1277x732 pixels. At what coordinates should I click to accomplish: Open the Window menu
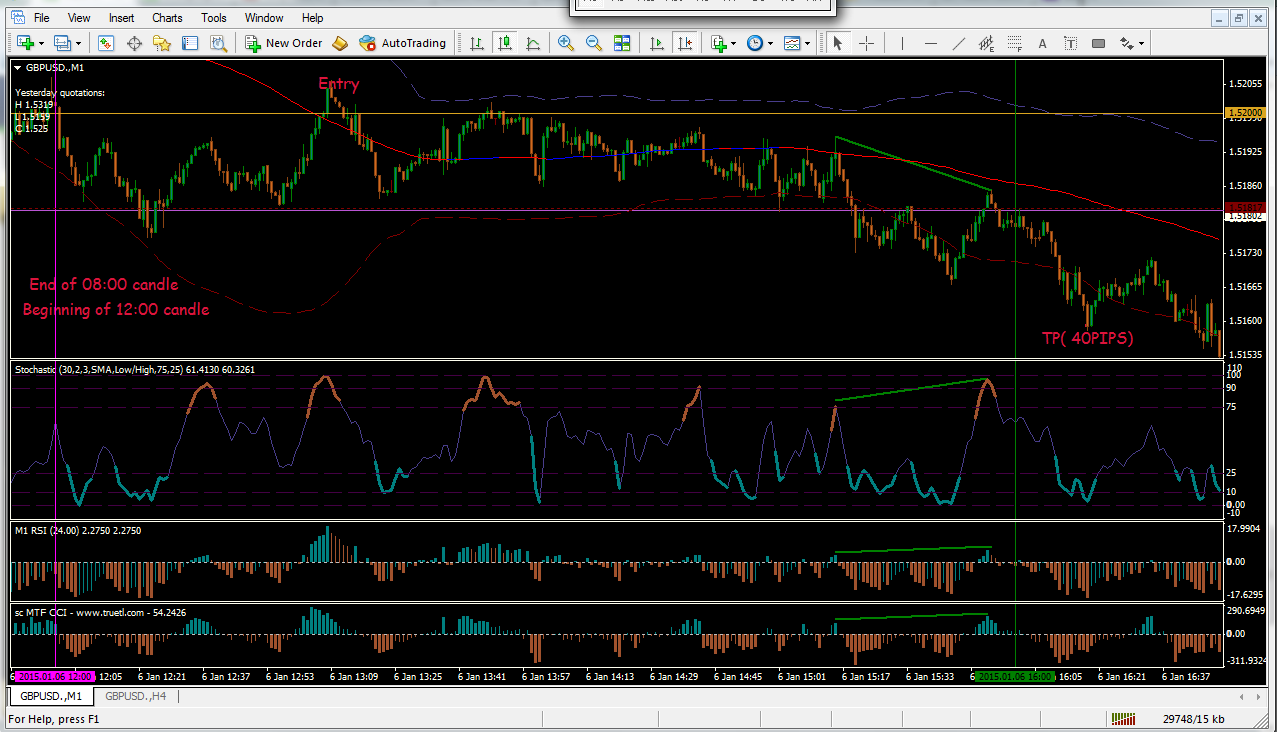[264, 18]
